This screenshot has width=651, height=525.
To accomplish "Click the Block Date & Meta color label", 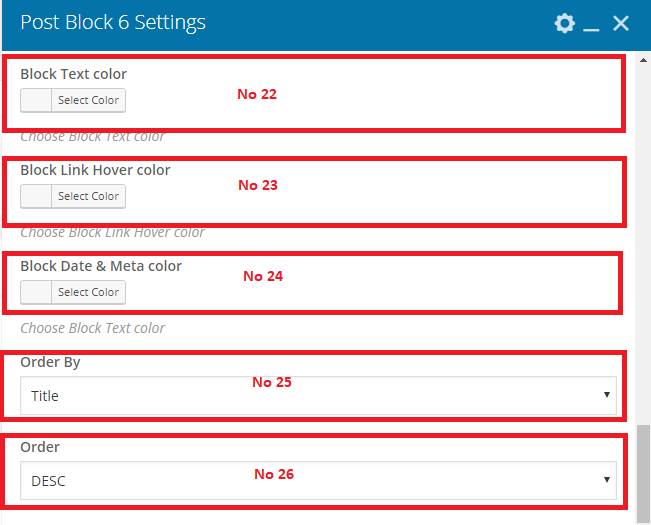I will pyautogui.click(x=101, y=266).
